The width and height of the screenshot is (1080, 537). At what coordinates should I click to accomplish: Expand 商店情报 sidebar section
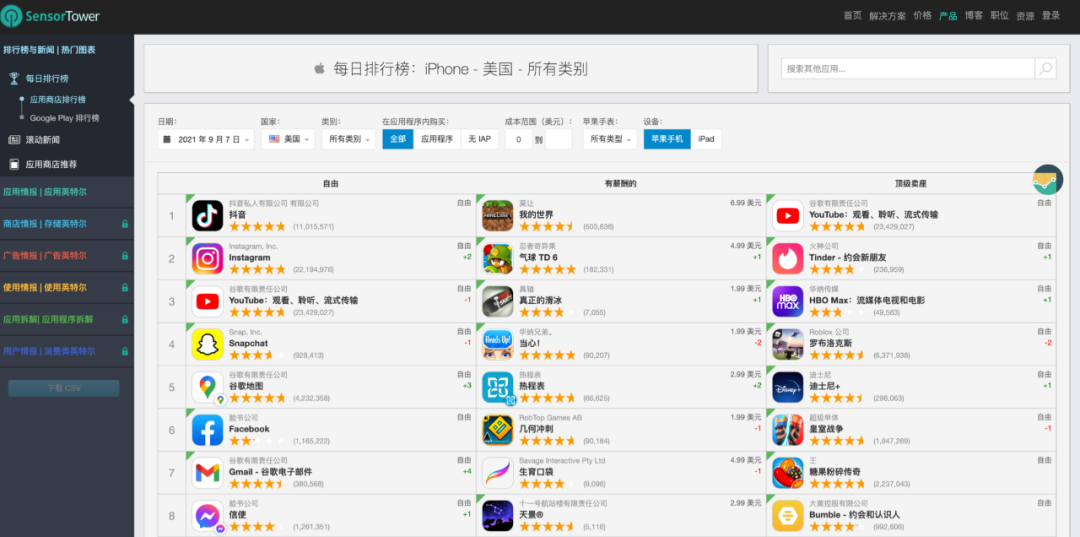point(67,224)
